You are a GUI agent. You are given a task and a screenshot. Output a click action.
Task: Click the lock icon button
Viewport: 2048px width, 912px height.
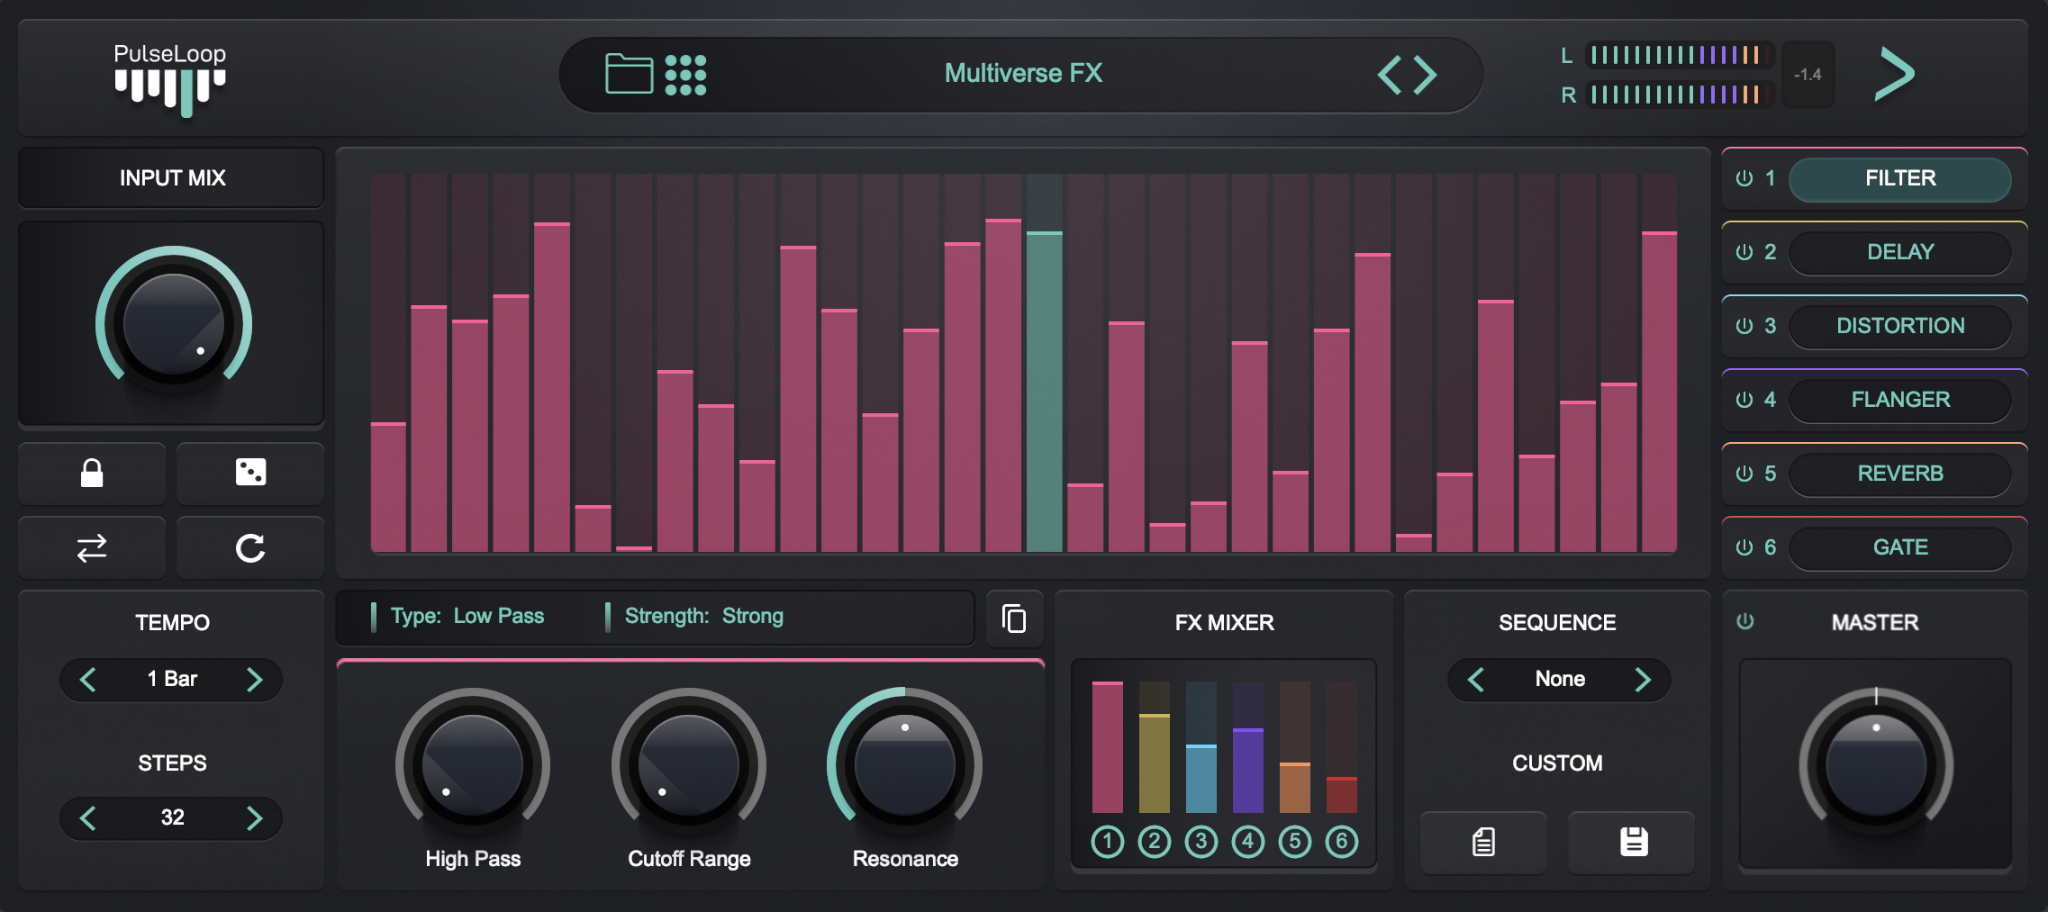92,473
